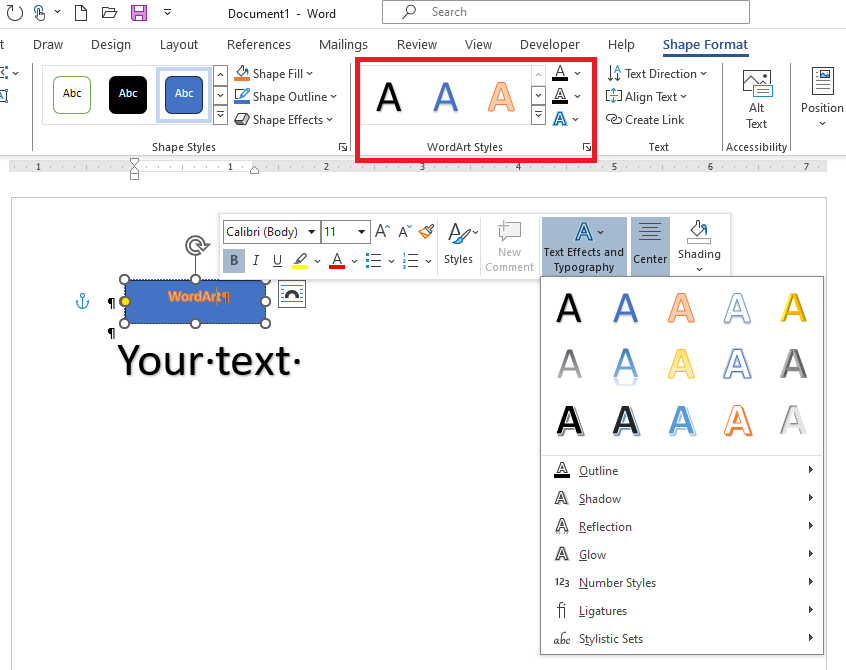Toggle Italic formatting in mini toolbar
The image size is (846, 670).
[x=255, y=261]
